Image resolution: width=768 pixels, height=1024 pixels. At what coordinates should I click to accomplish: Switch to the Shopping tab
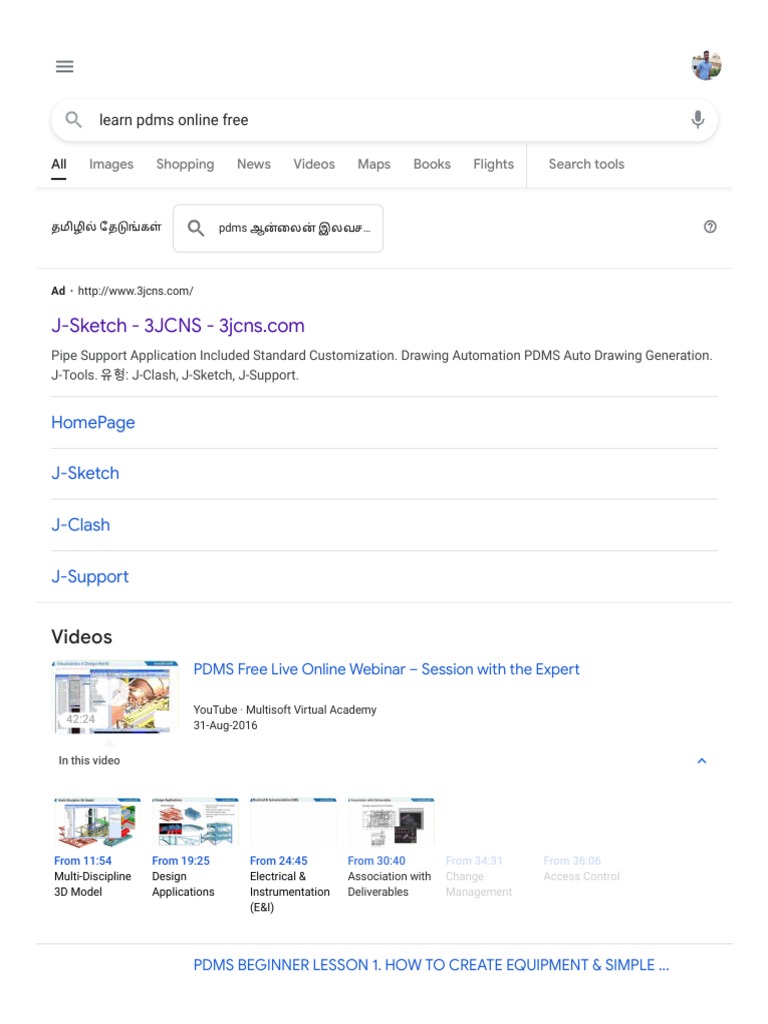tap(185, 165)
